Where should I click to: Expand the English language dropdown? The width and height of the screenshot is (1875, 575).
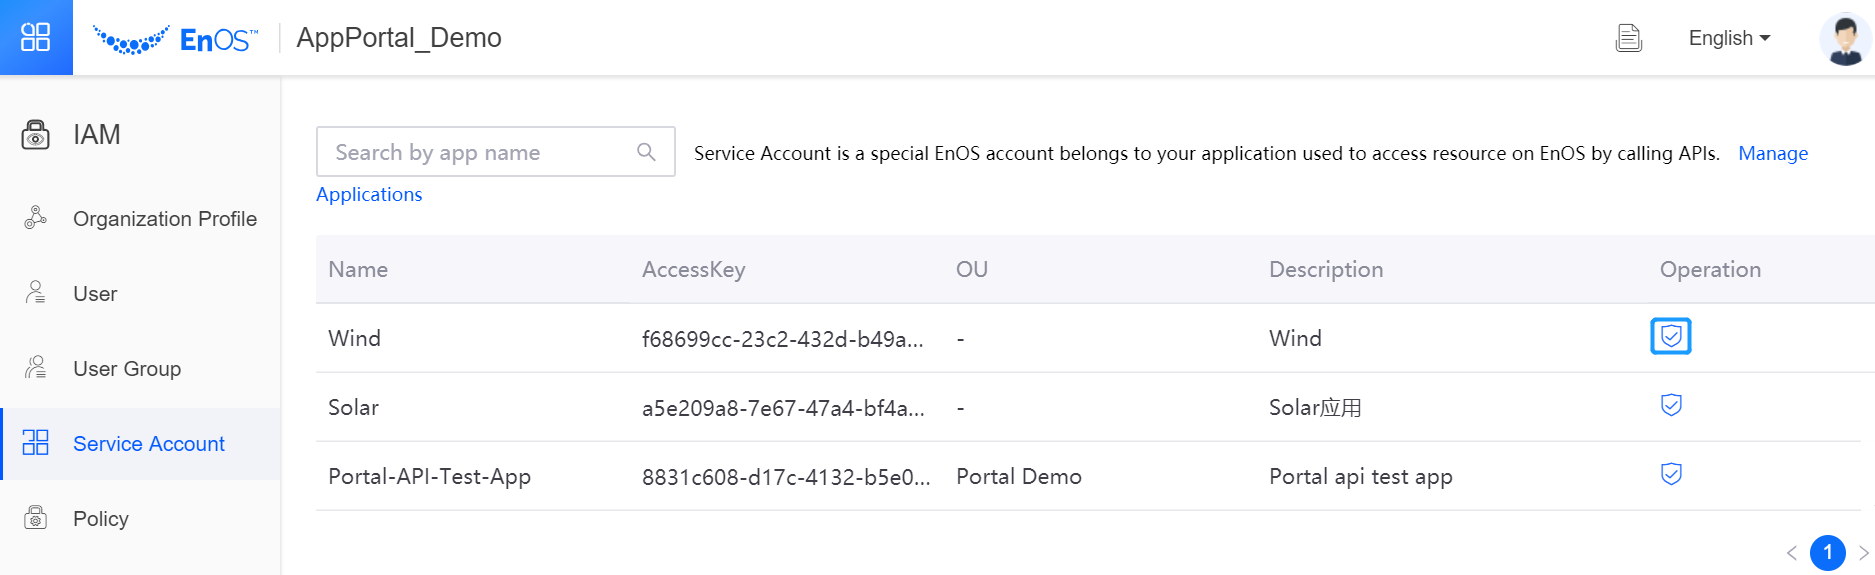click(x=1729, y=38)
